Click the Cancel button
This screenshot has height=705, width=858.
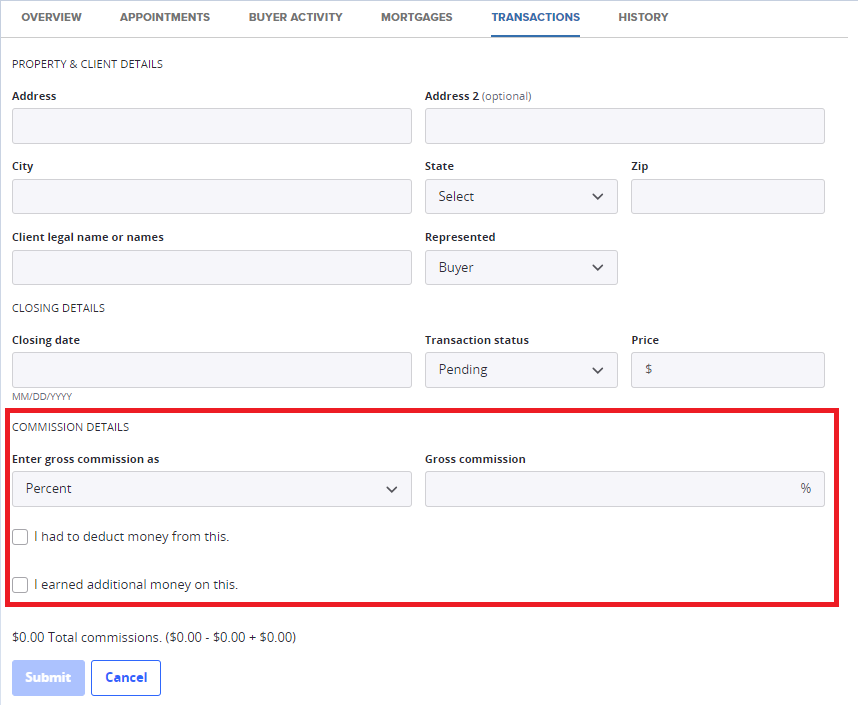point(126,678)
